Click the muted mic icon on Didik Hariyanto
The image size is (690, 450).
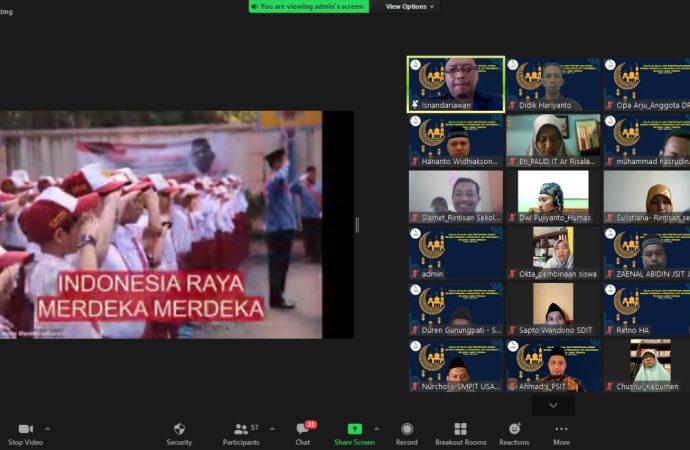[x=512, y=105]
